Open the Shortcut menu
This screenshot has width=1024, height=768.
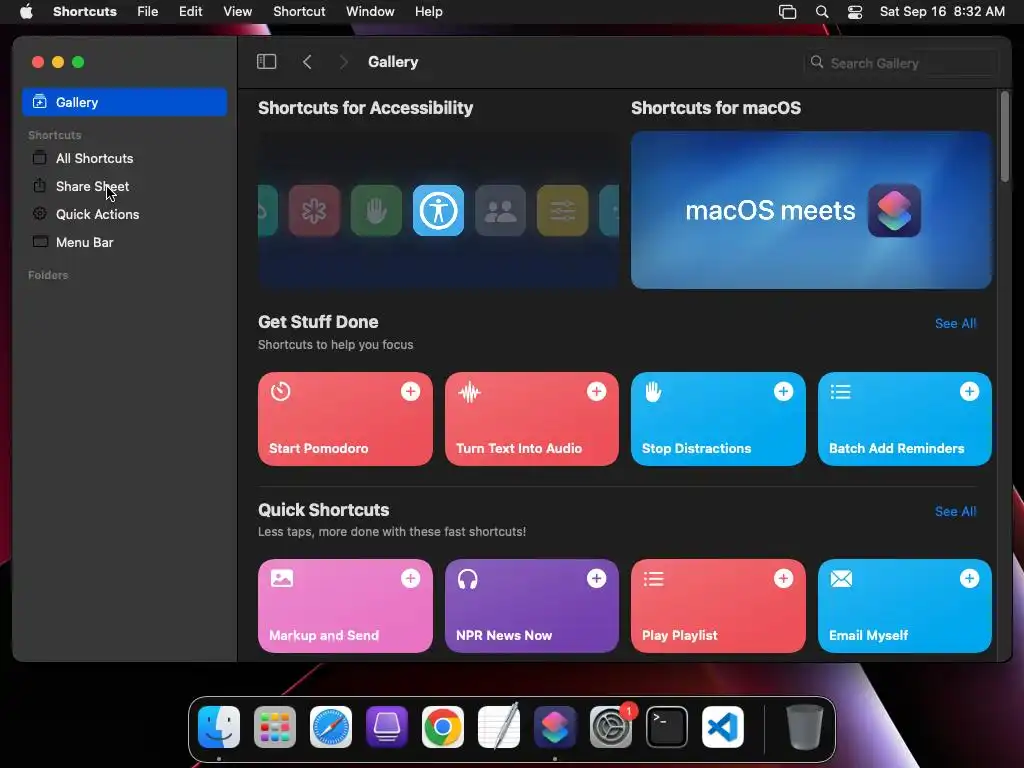(x=299, y=12)
